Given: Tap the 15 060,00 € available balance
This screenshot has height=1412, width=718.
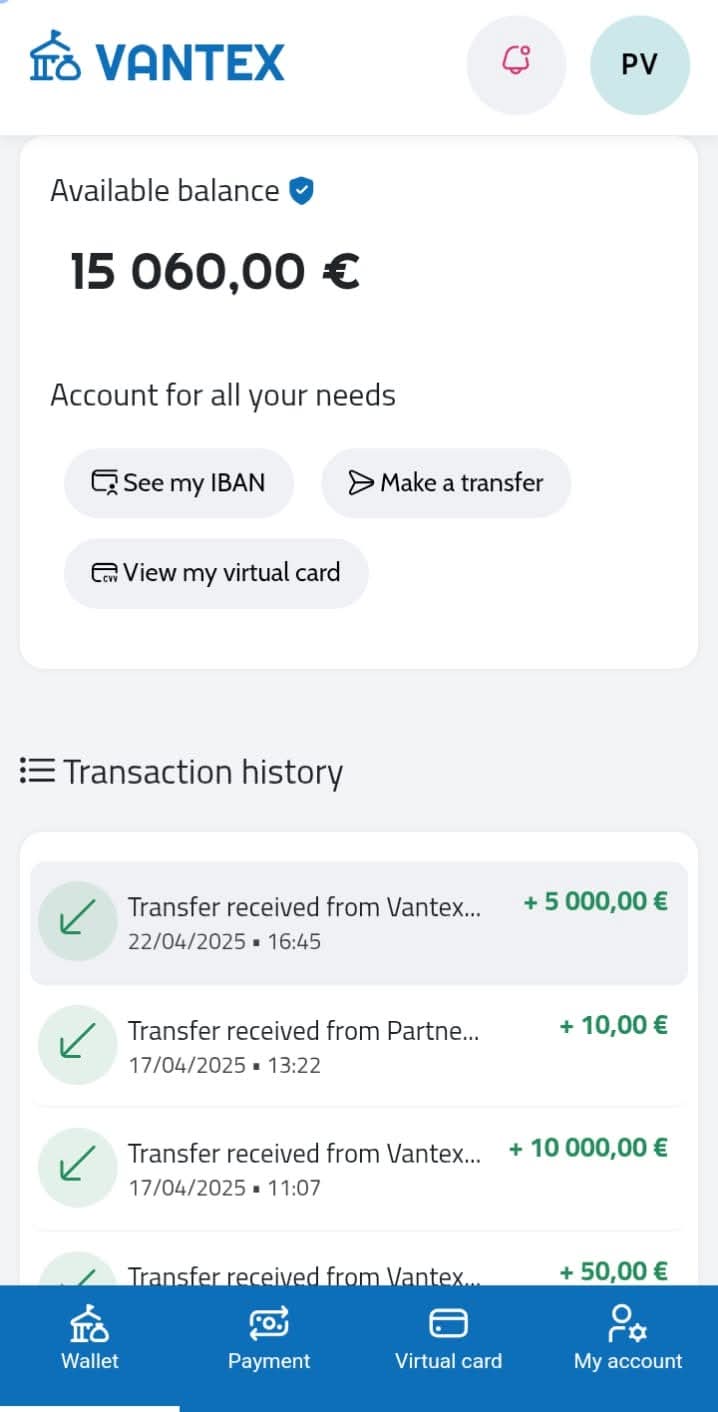Looking at the screenshot, I should [214, 271].
